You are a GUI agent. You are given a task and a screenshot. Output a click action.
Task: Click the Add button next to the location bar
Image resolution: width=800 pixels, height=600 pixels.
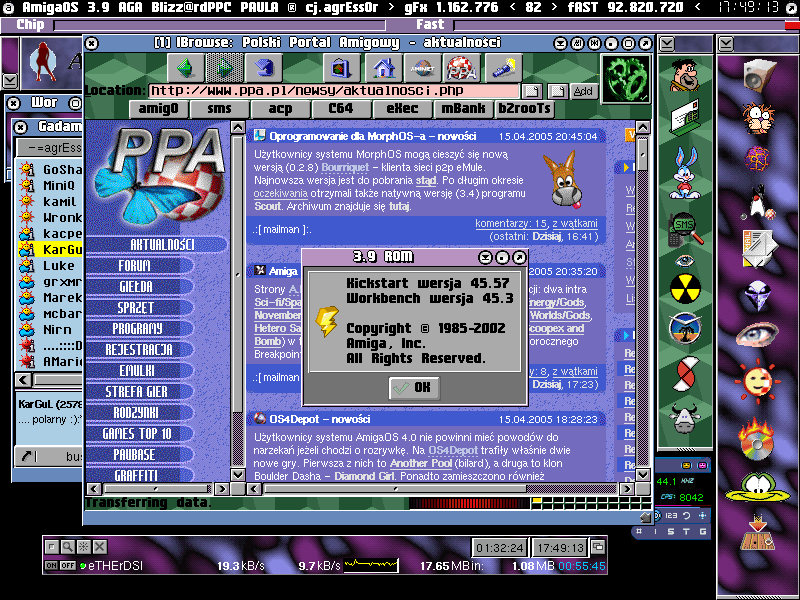click(583, 91)
